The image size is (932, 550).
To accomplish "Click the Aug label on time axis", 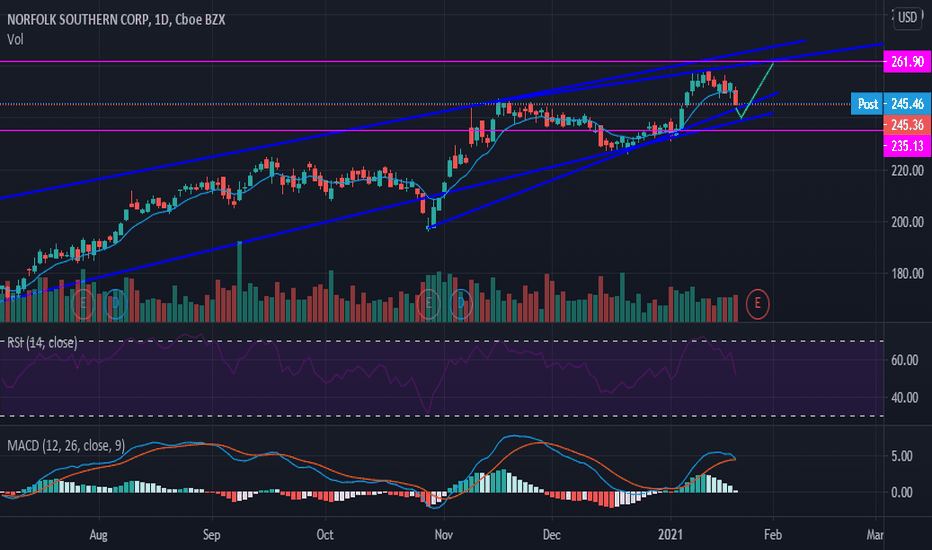I will point(99,535).
